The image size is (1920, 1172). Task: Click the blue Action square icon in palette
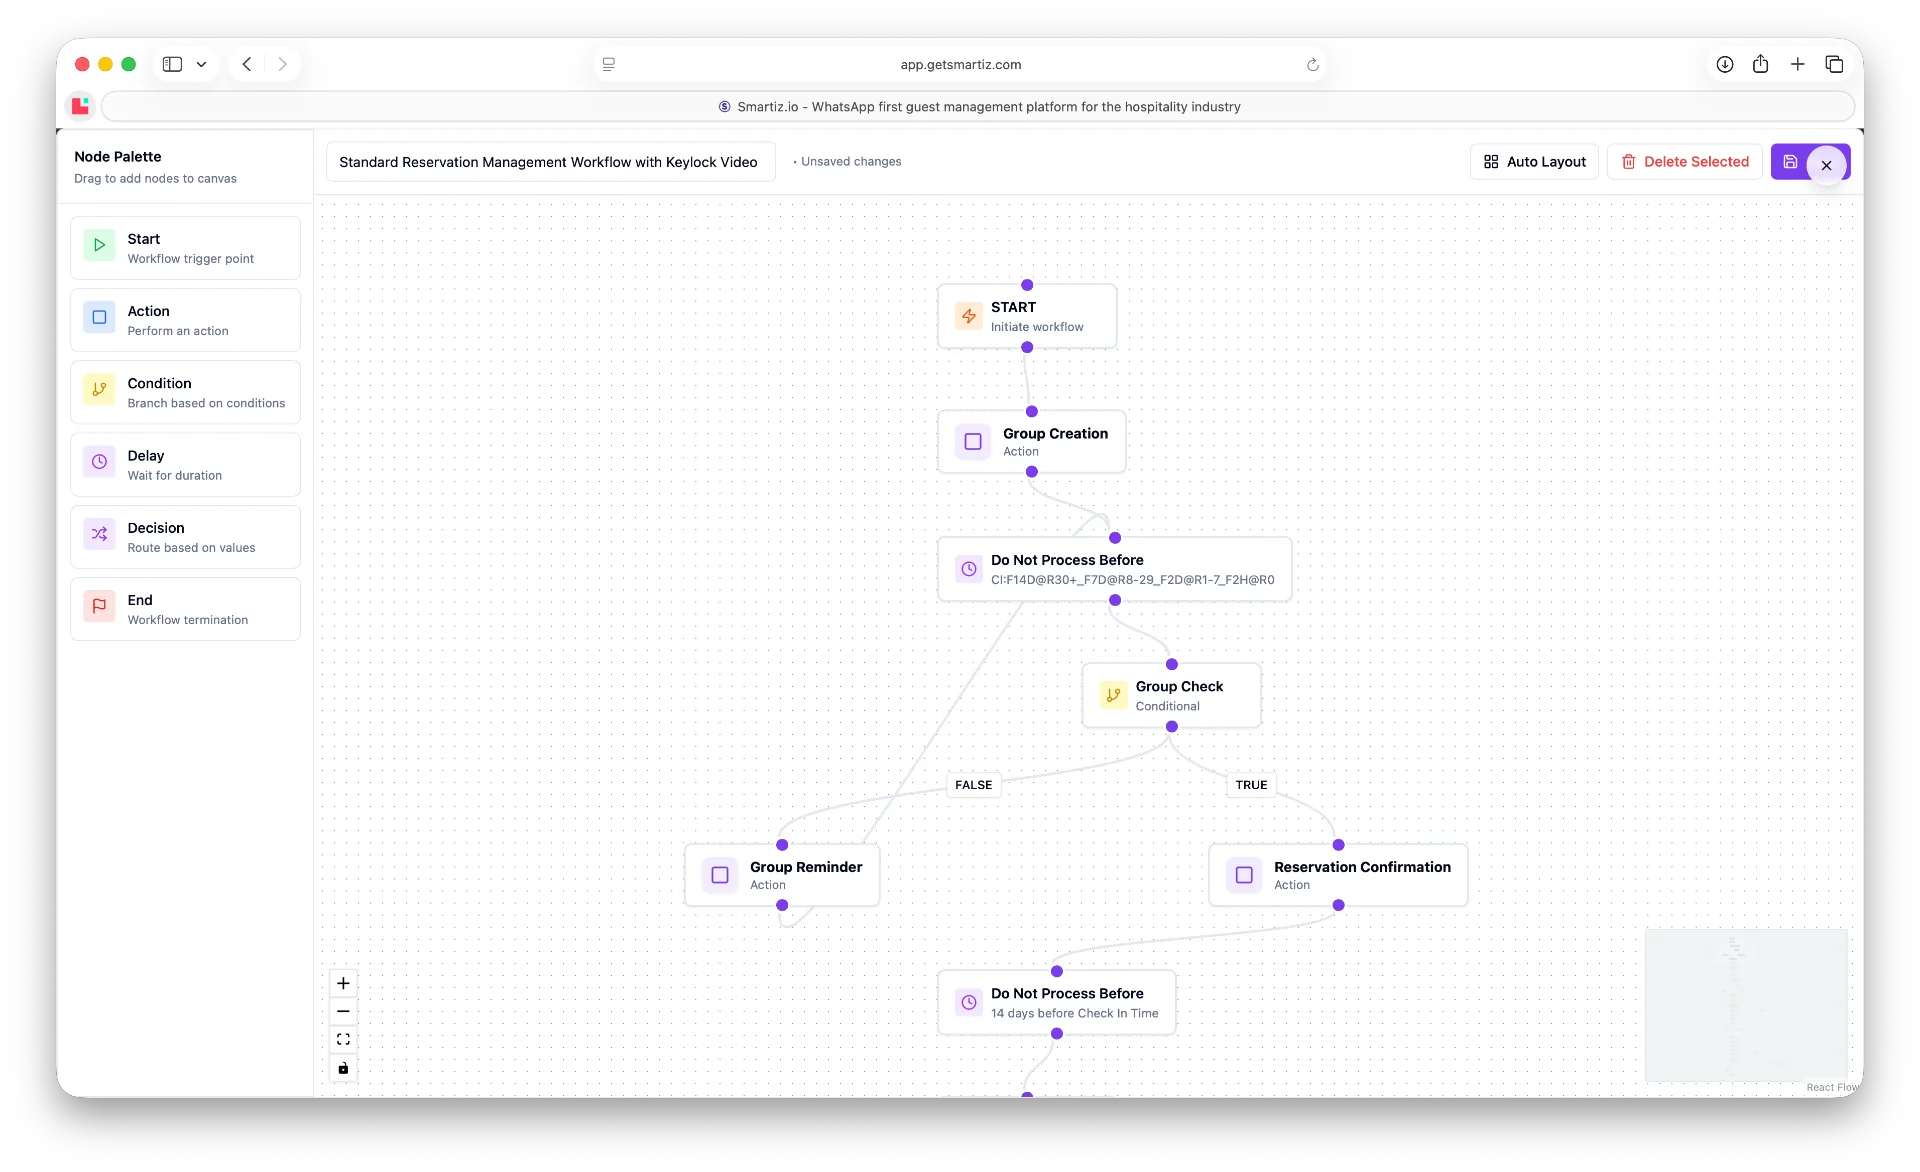(99, 317)
